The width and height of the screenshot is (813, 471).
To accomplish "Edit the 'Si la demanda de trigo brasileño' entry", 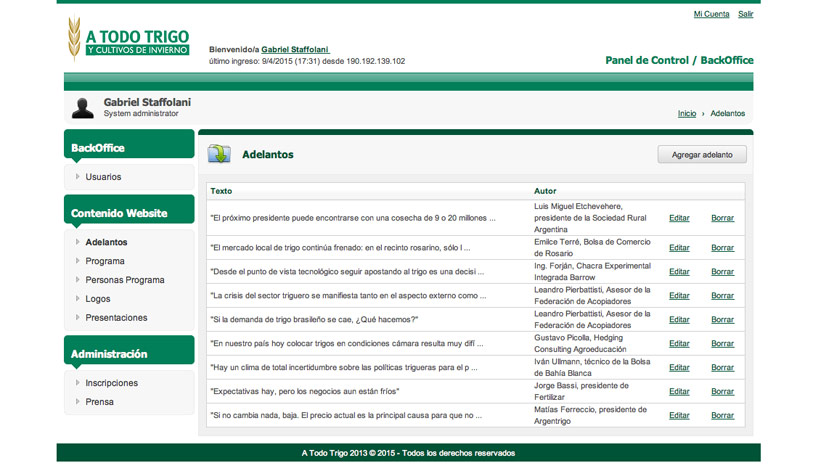I will (x=679, y=320).
